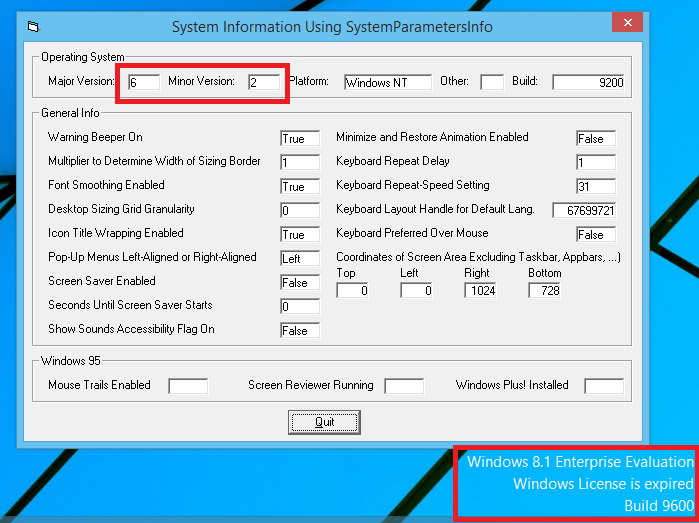Click the Left coordinate field
The height and width of the screenshot is (523, 699).
(x=416, y=291)
